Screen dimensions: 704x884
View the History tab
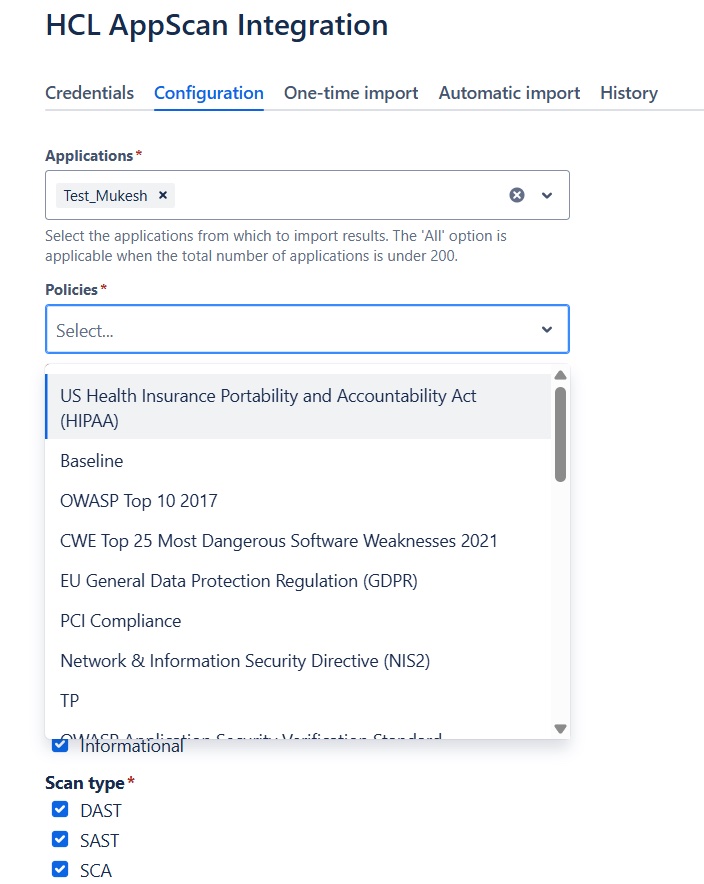tap(629, 93)
